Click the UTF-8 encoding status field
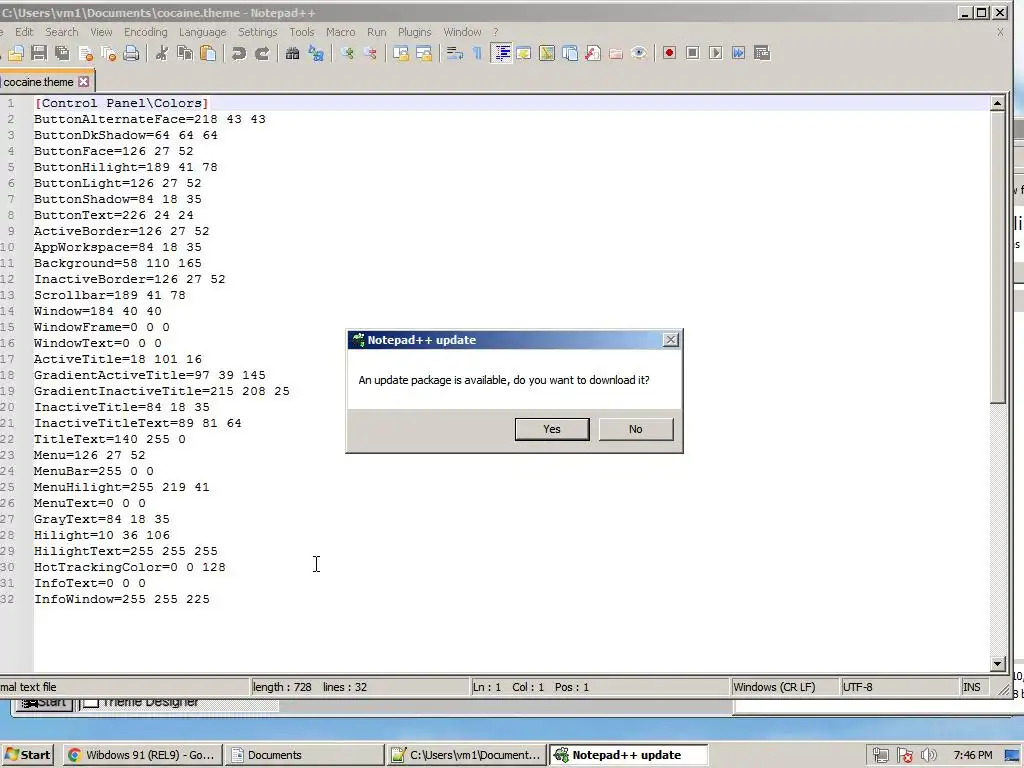This screenshot has height=768, width=1024. (899, 687)
